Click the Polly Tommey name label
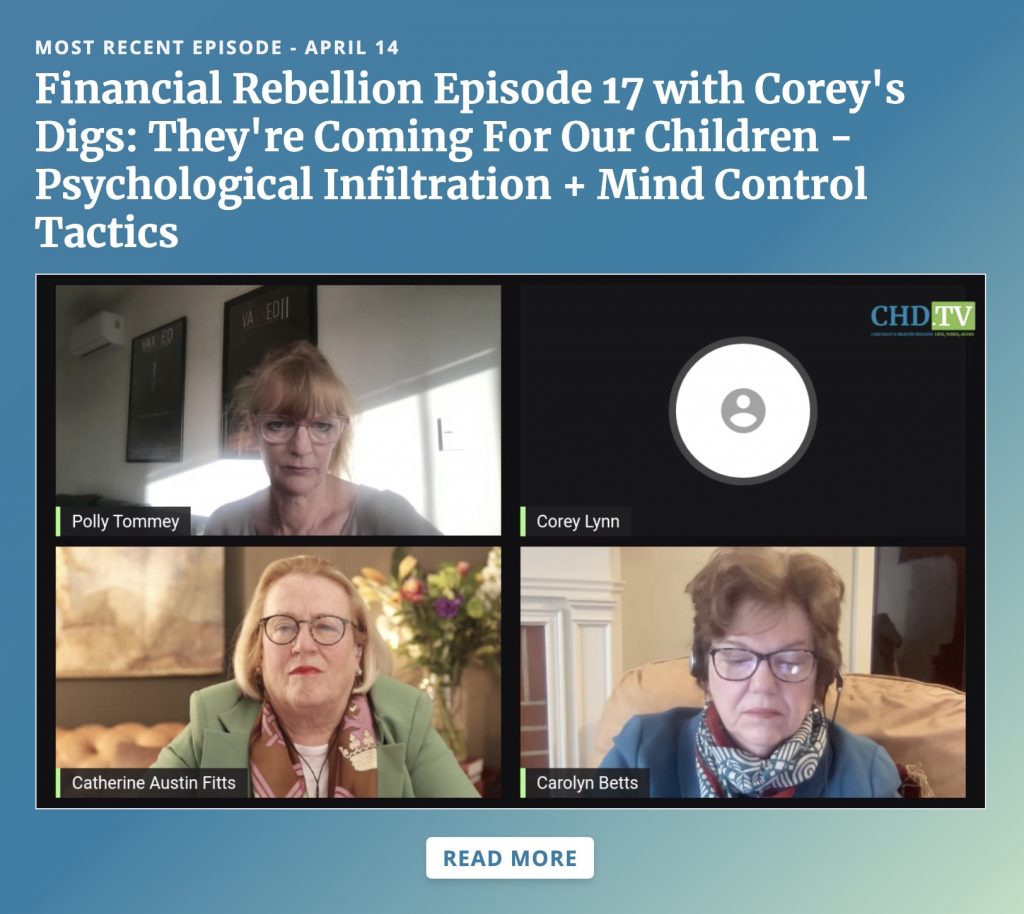Image resolution: width=1024 pixels, height=914 pixels. coord(125,522)
